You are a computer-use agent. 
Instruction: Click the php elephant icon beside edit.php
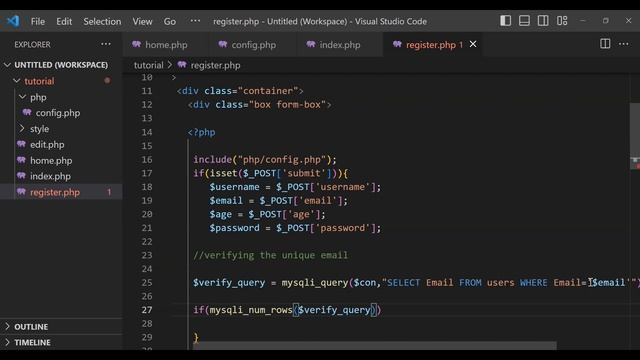(21, 144)
